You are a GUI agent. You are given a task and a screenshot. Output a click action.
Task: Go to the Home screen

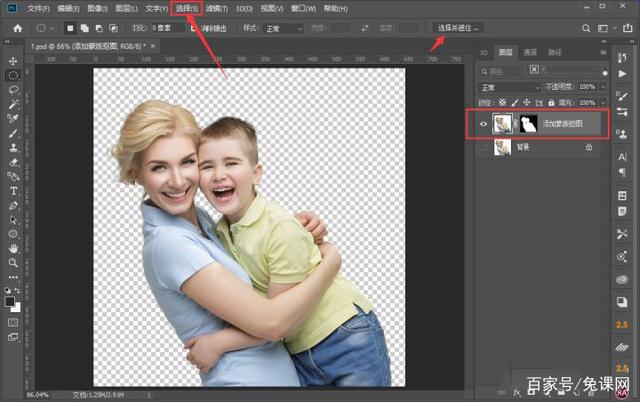click(18, 28)
